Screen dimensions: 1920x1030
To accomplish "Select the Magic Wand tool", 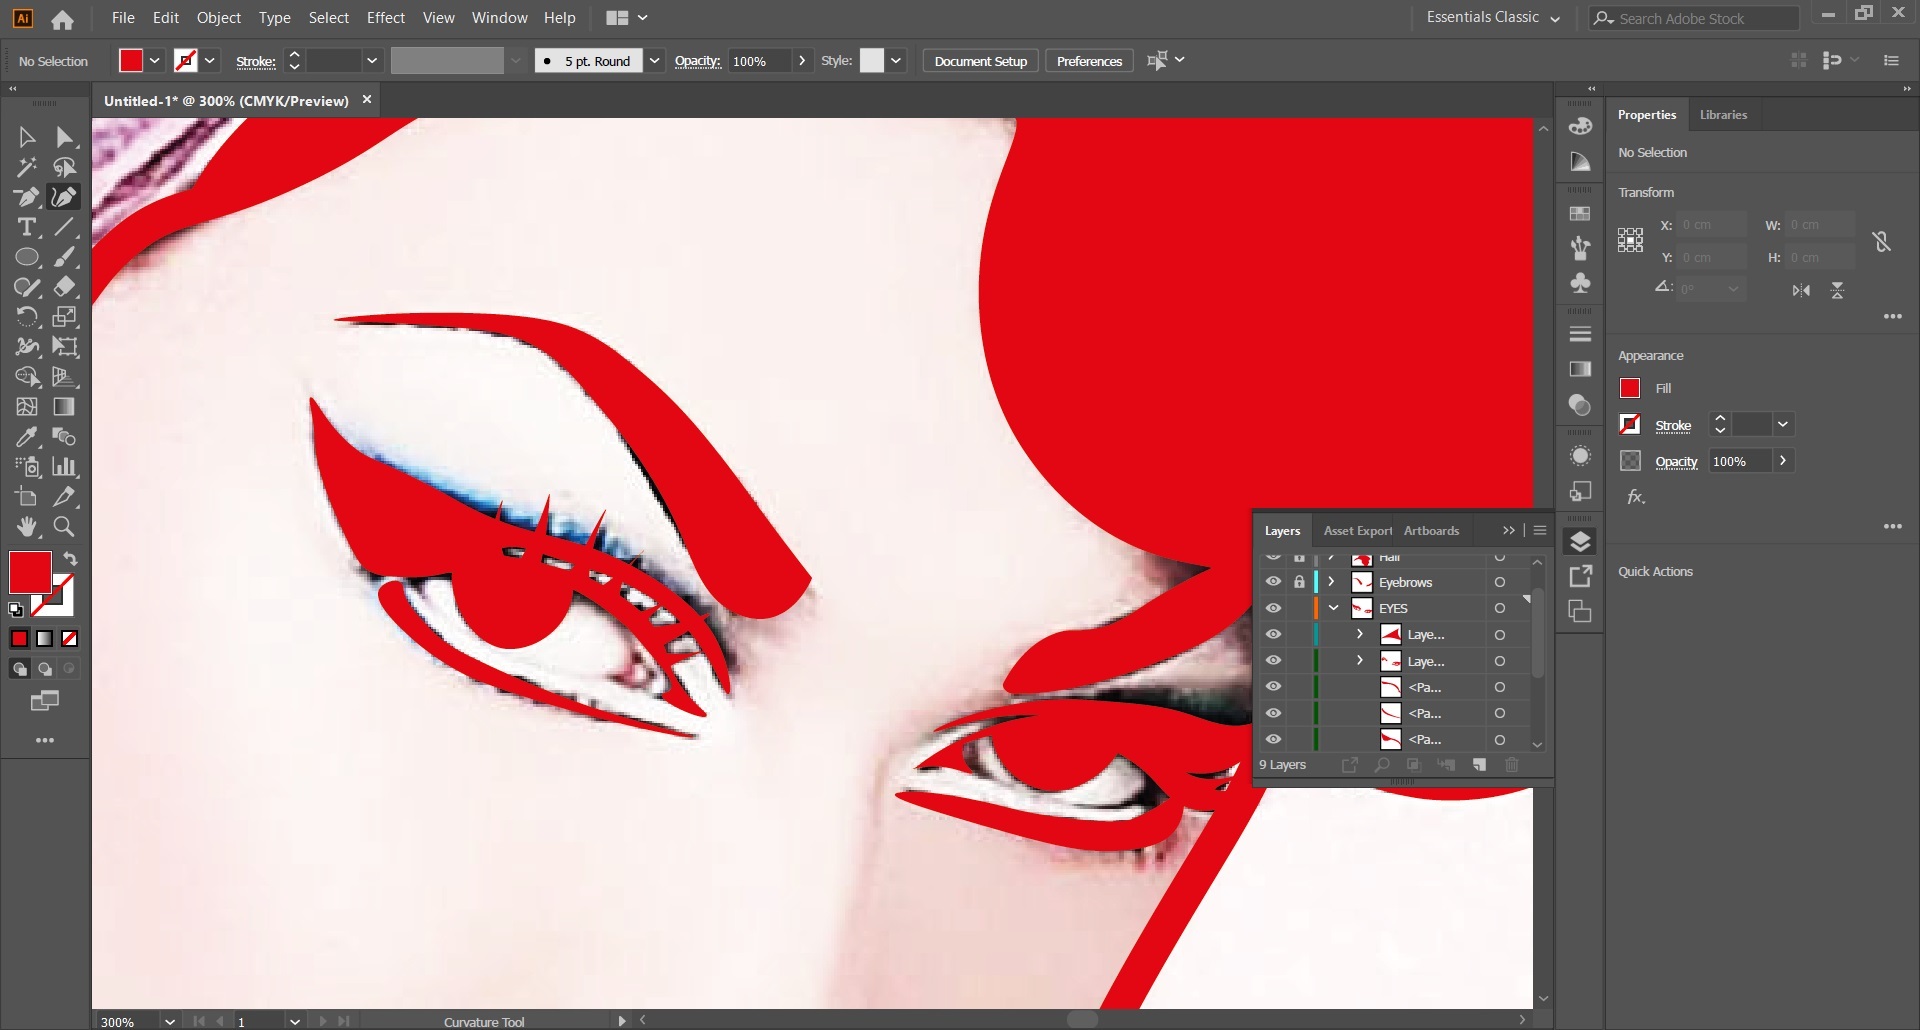I will 27,167.
